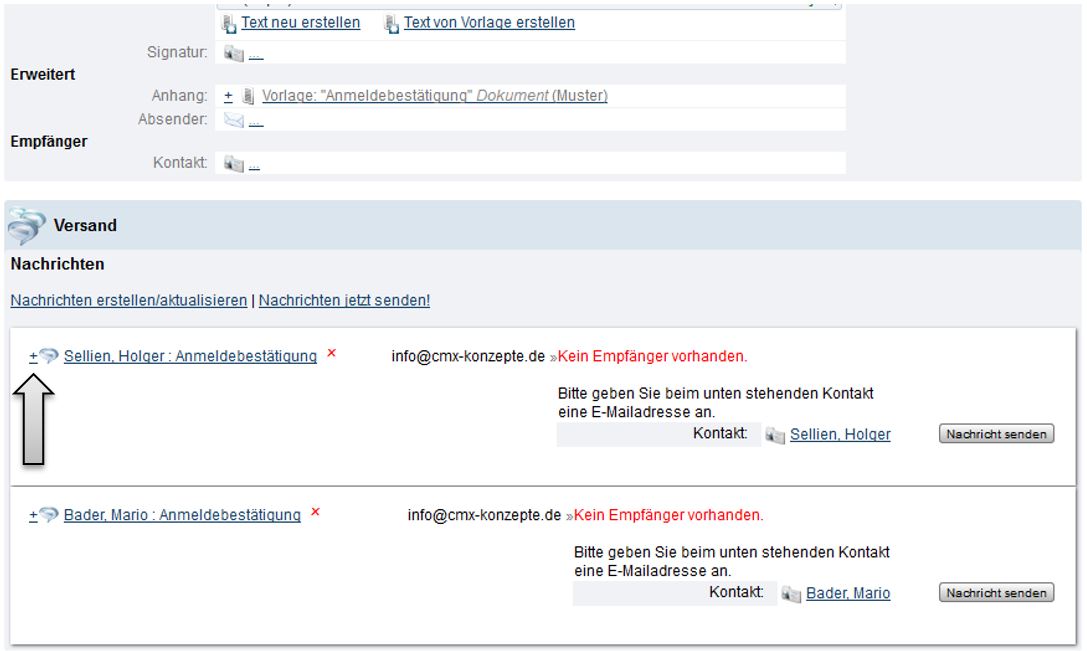Click 'Text von Vorlage erstellen' link
Image resolution: width=1087 pixels, height=651 pixels.
pos(489,22)
